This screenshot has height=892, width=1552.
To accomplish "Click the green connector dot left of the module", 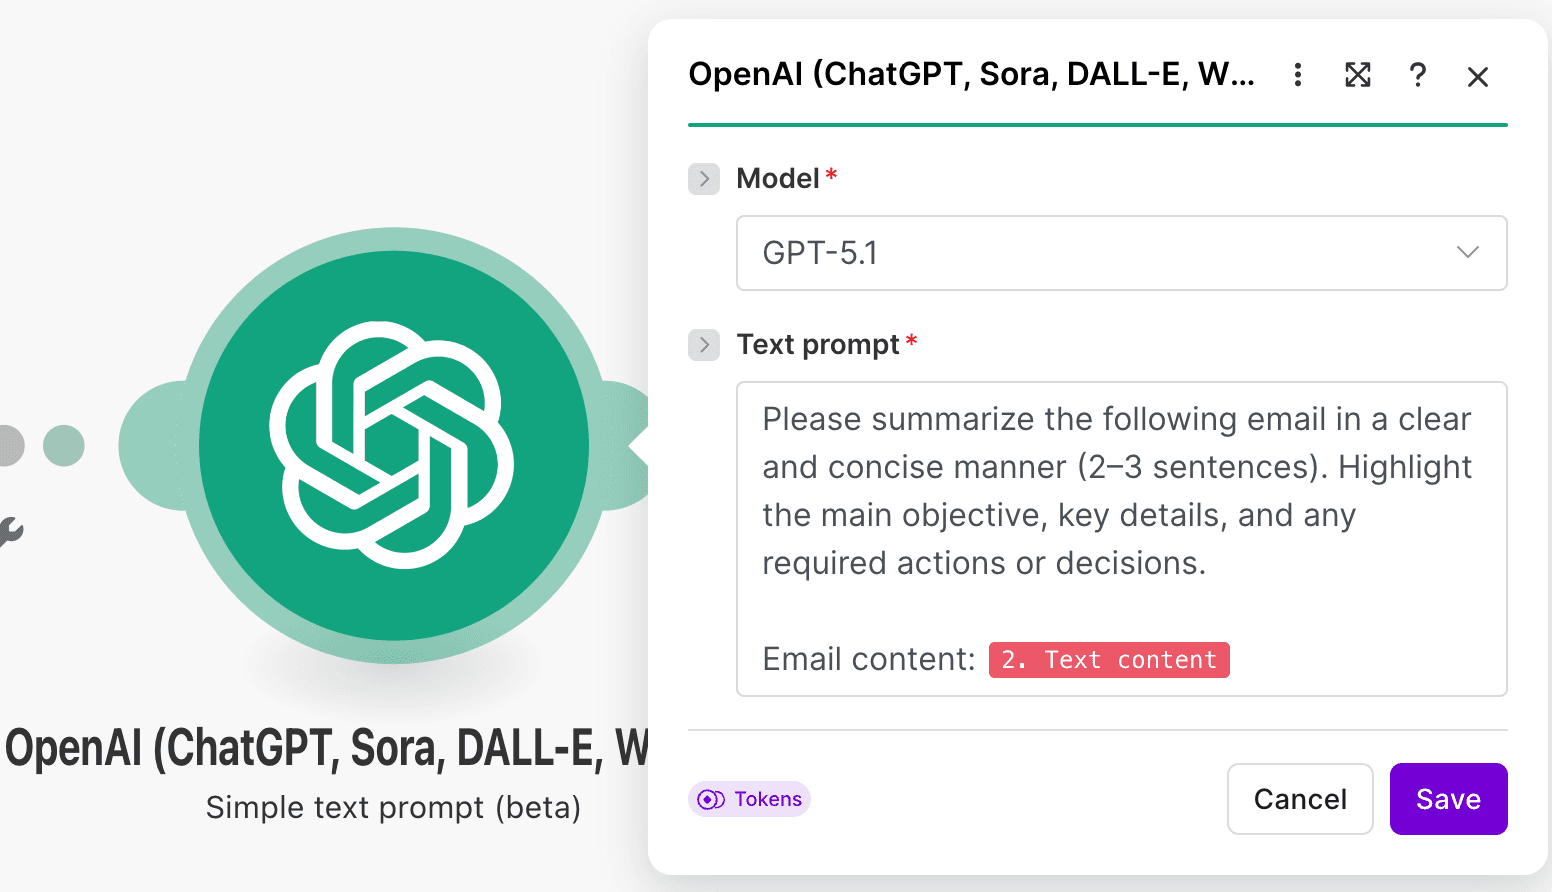I will (63, 445).
